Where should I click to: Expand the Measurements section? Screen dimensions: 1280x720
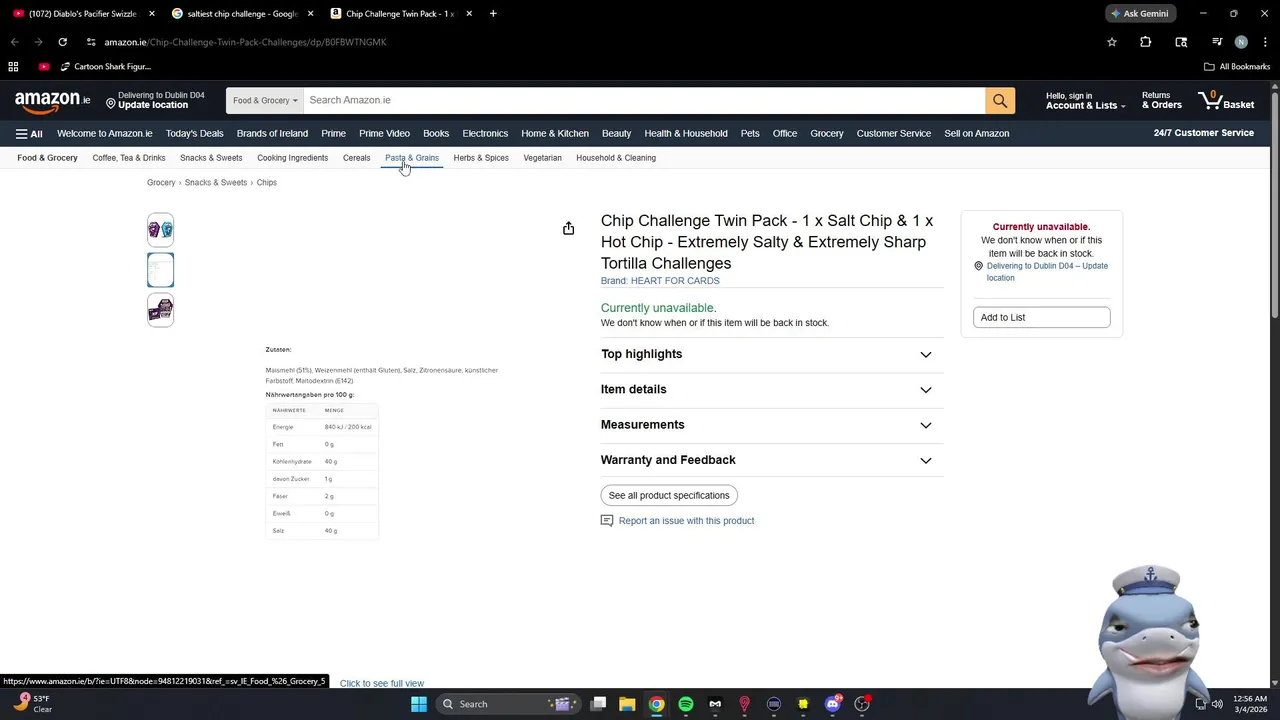click(771, 425)
